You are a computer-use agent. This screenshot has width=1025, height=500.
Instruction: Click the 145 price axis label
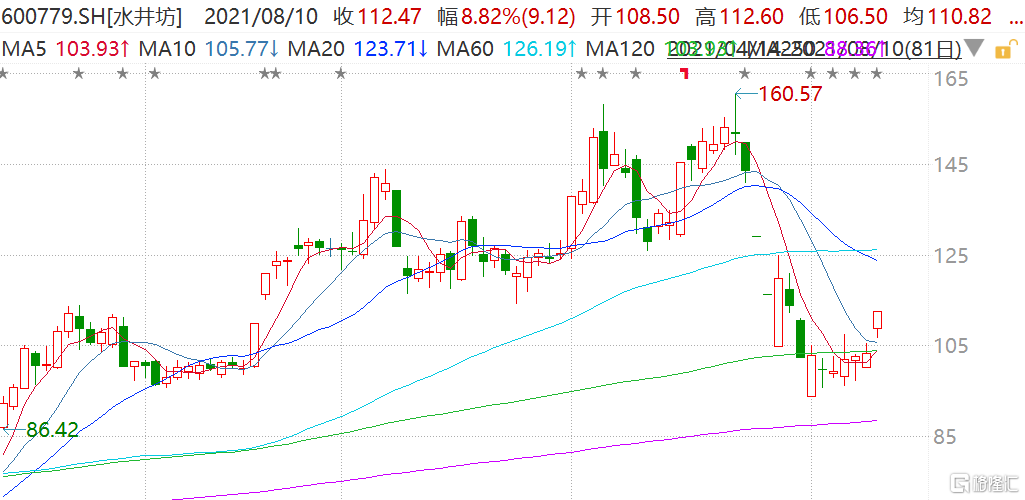pos(948,165)
